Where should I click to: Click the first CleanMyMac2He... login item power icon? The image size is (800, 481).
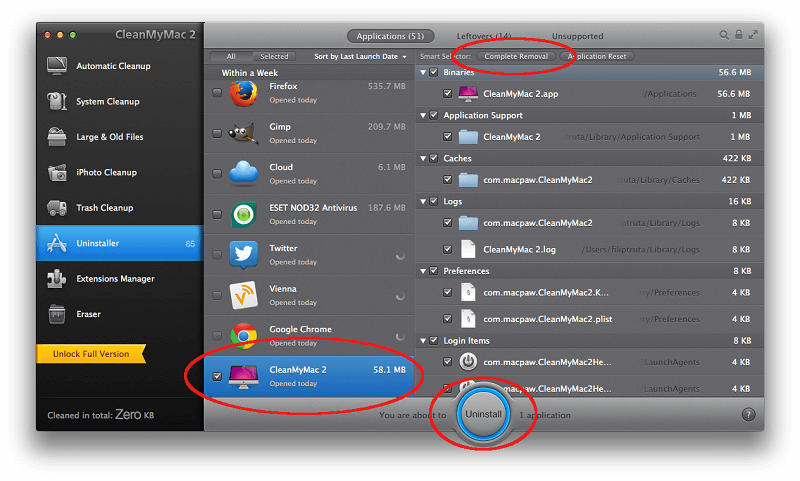click(468, 362)
